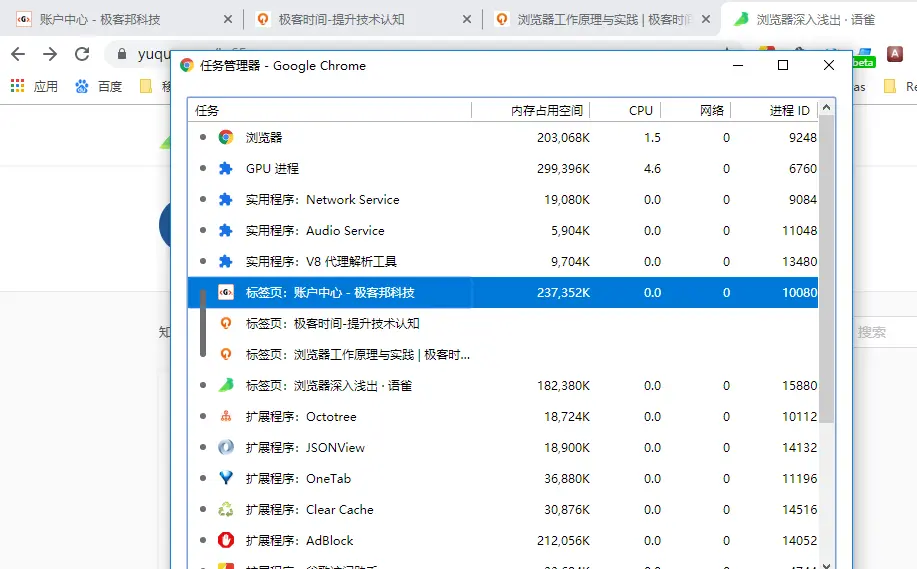The image size is (917, 569).
Task: Click memory value 212,056K
Action: tap(563, 540)
